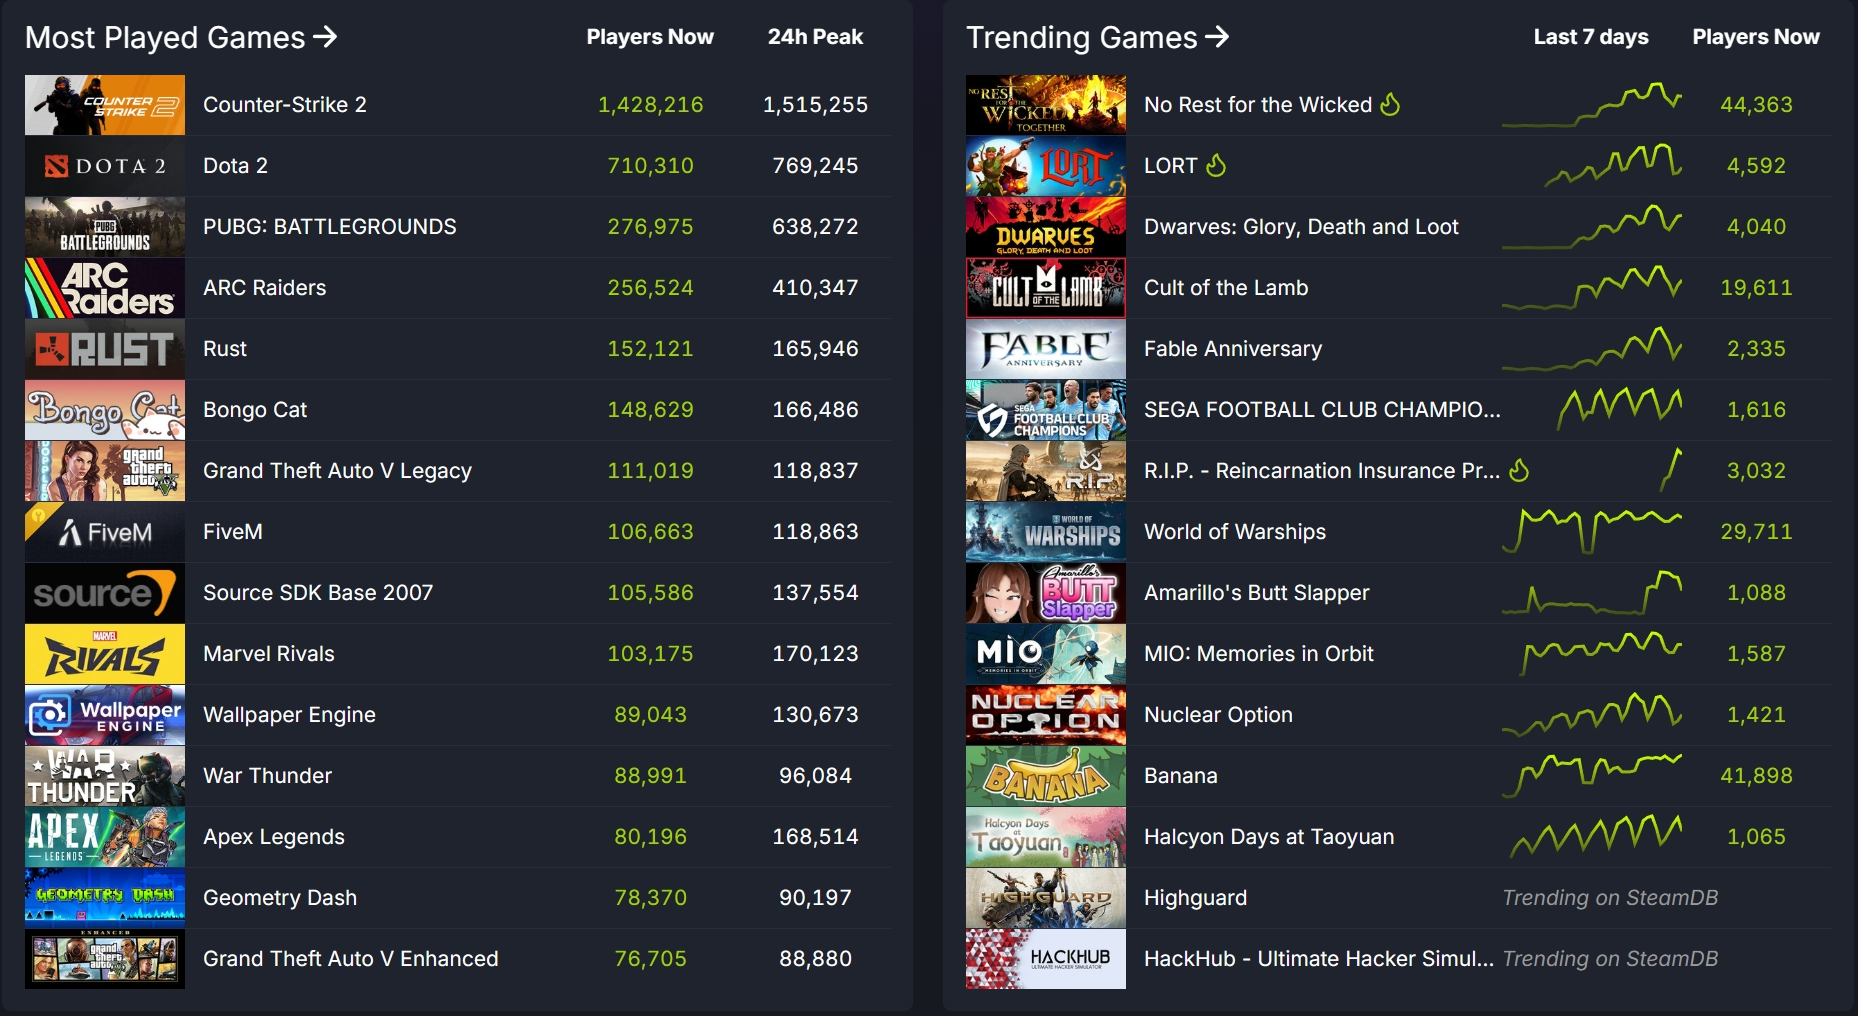Image resolution: width=1858 pixels, height=1016 pixels.
Task: Click the Players Now header in Most Played
Action: (x=650, y=37)
